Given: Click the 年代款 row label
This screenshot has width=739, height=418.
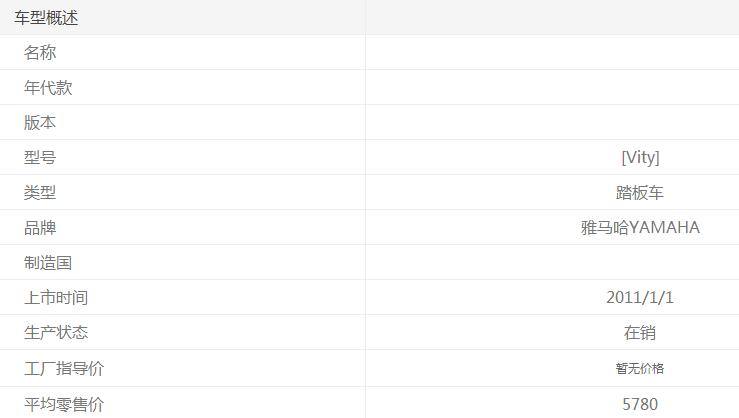Looking at the screenshot, I should pos(48,88).
